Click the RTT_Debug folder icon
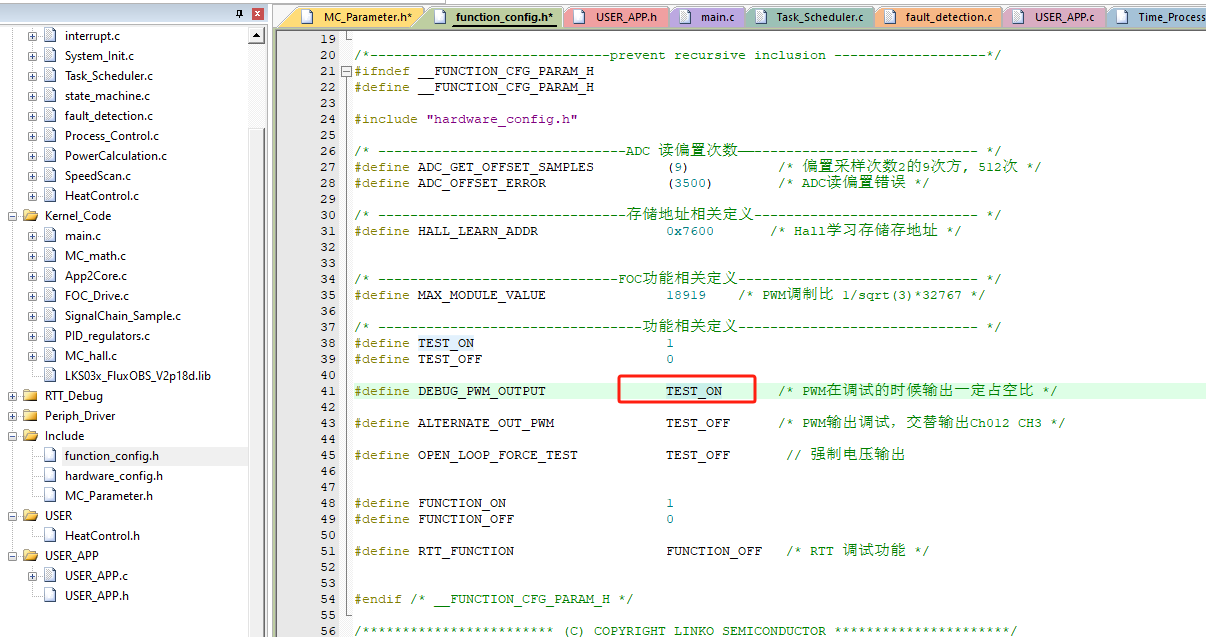Screen dimensions: 1206x637 (31, 396)
